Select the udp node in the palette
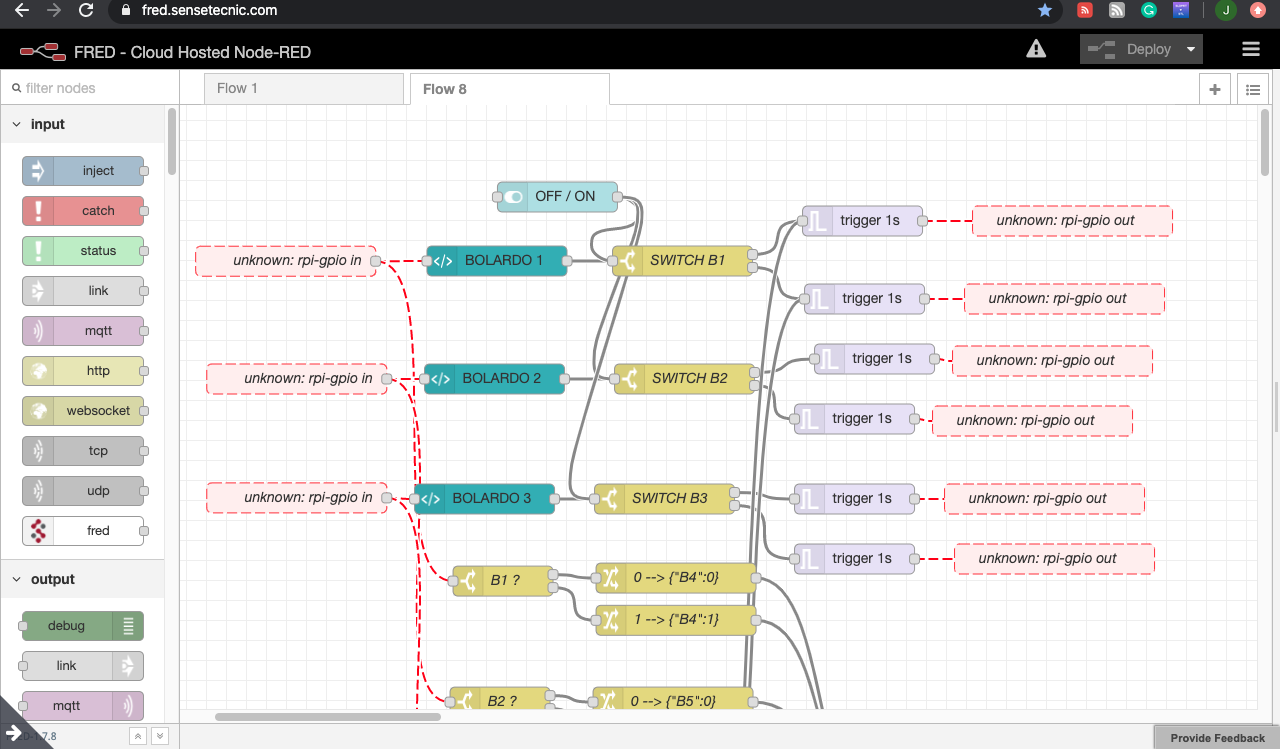This screenshot has width=1280, height=749. click(x=84, y=490)
